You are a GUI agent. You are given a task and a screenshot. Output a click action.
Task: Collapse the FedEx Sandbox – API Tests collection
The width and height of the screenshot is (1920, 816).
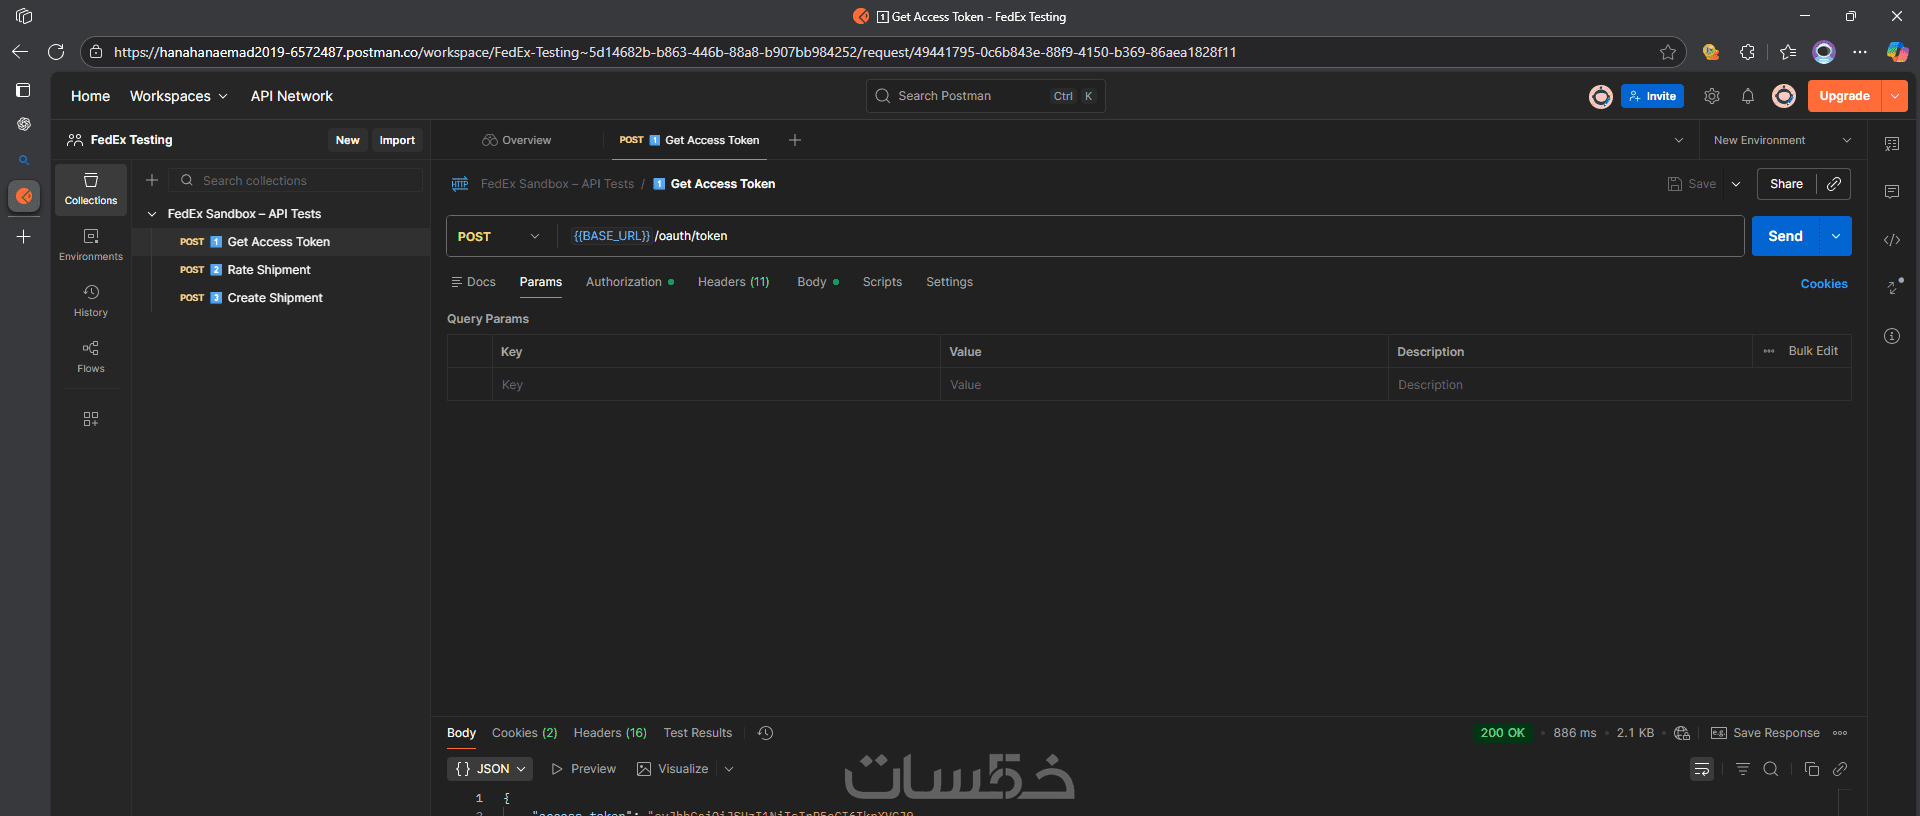pyautogui.click(x=152, y=214)
